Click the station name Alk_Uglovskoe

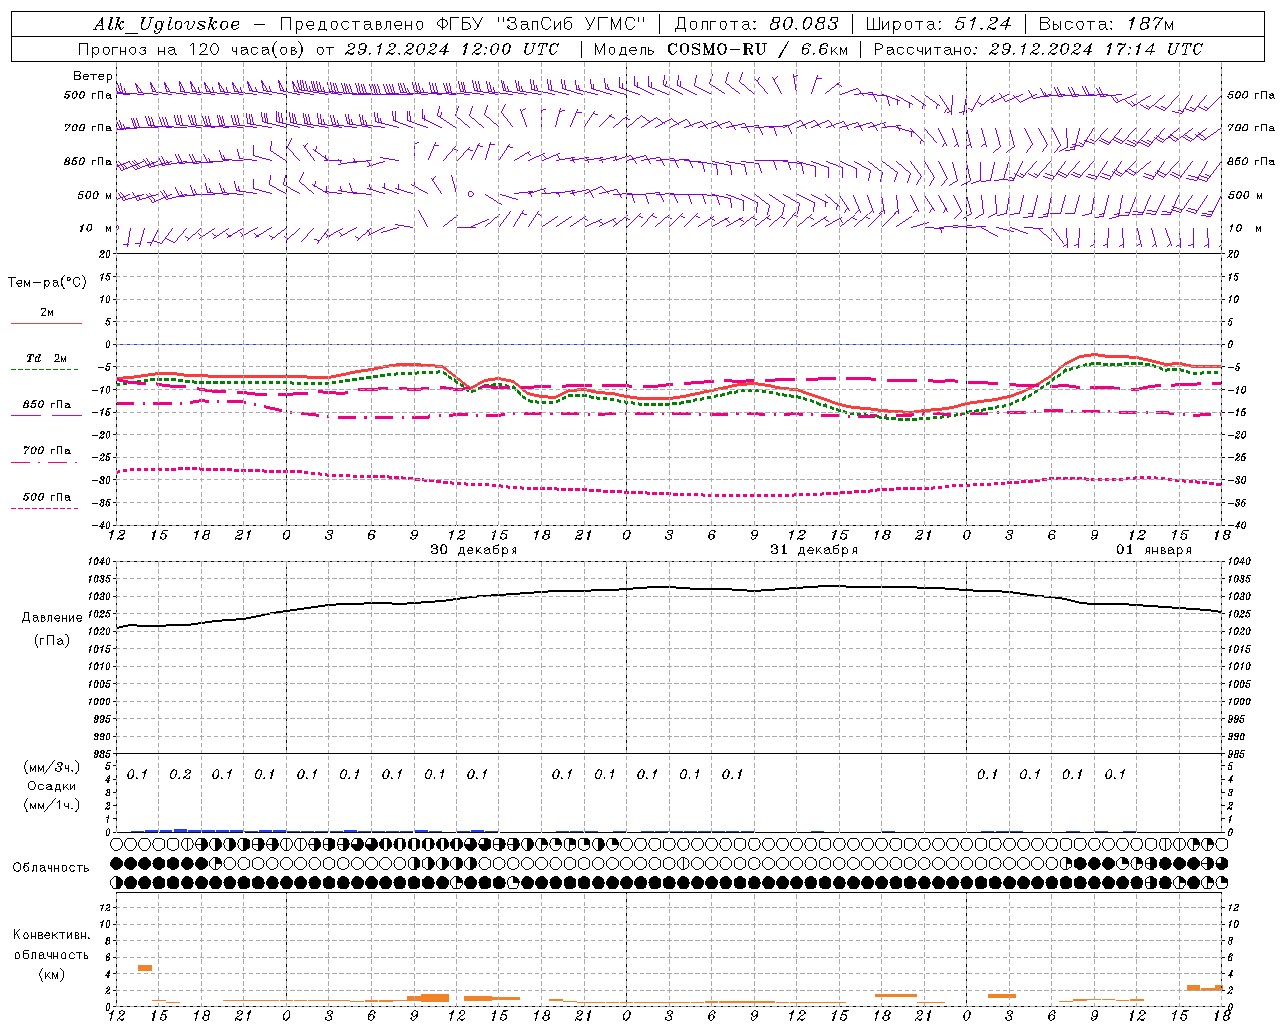tap(166, 24)
